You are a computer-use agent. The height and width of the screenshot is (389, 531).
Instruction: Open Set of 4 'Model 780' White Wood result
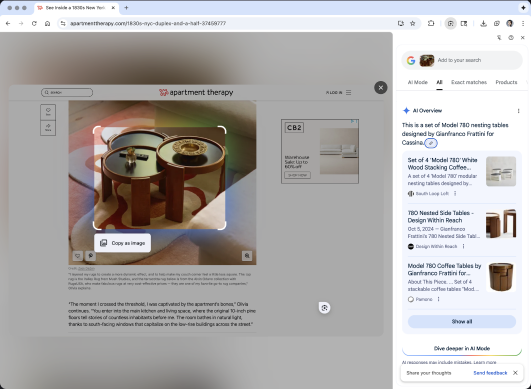442,164
